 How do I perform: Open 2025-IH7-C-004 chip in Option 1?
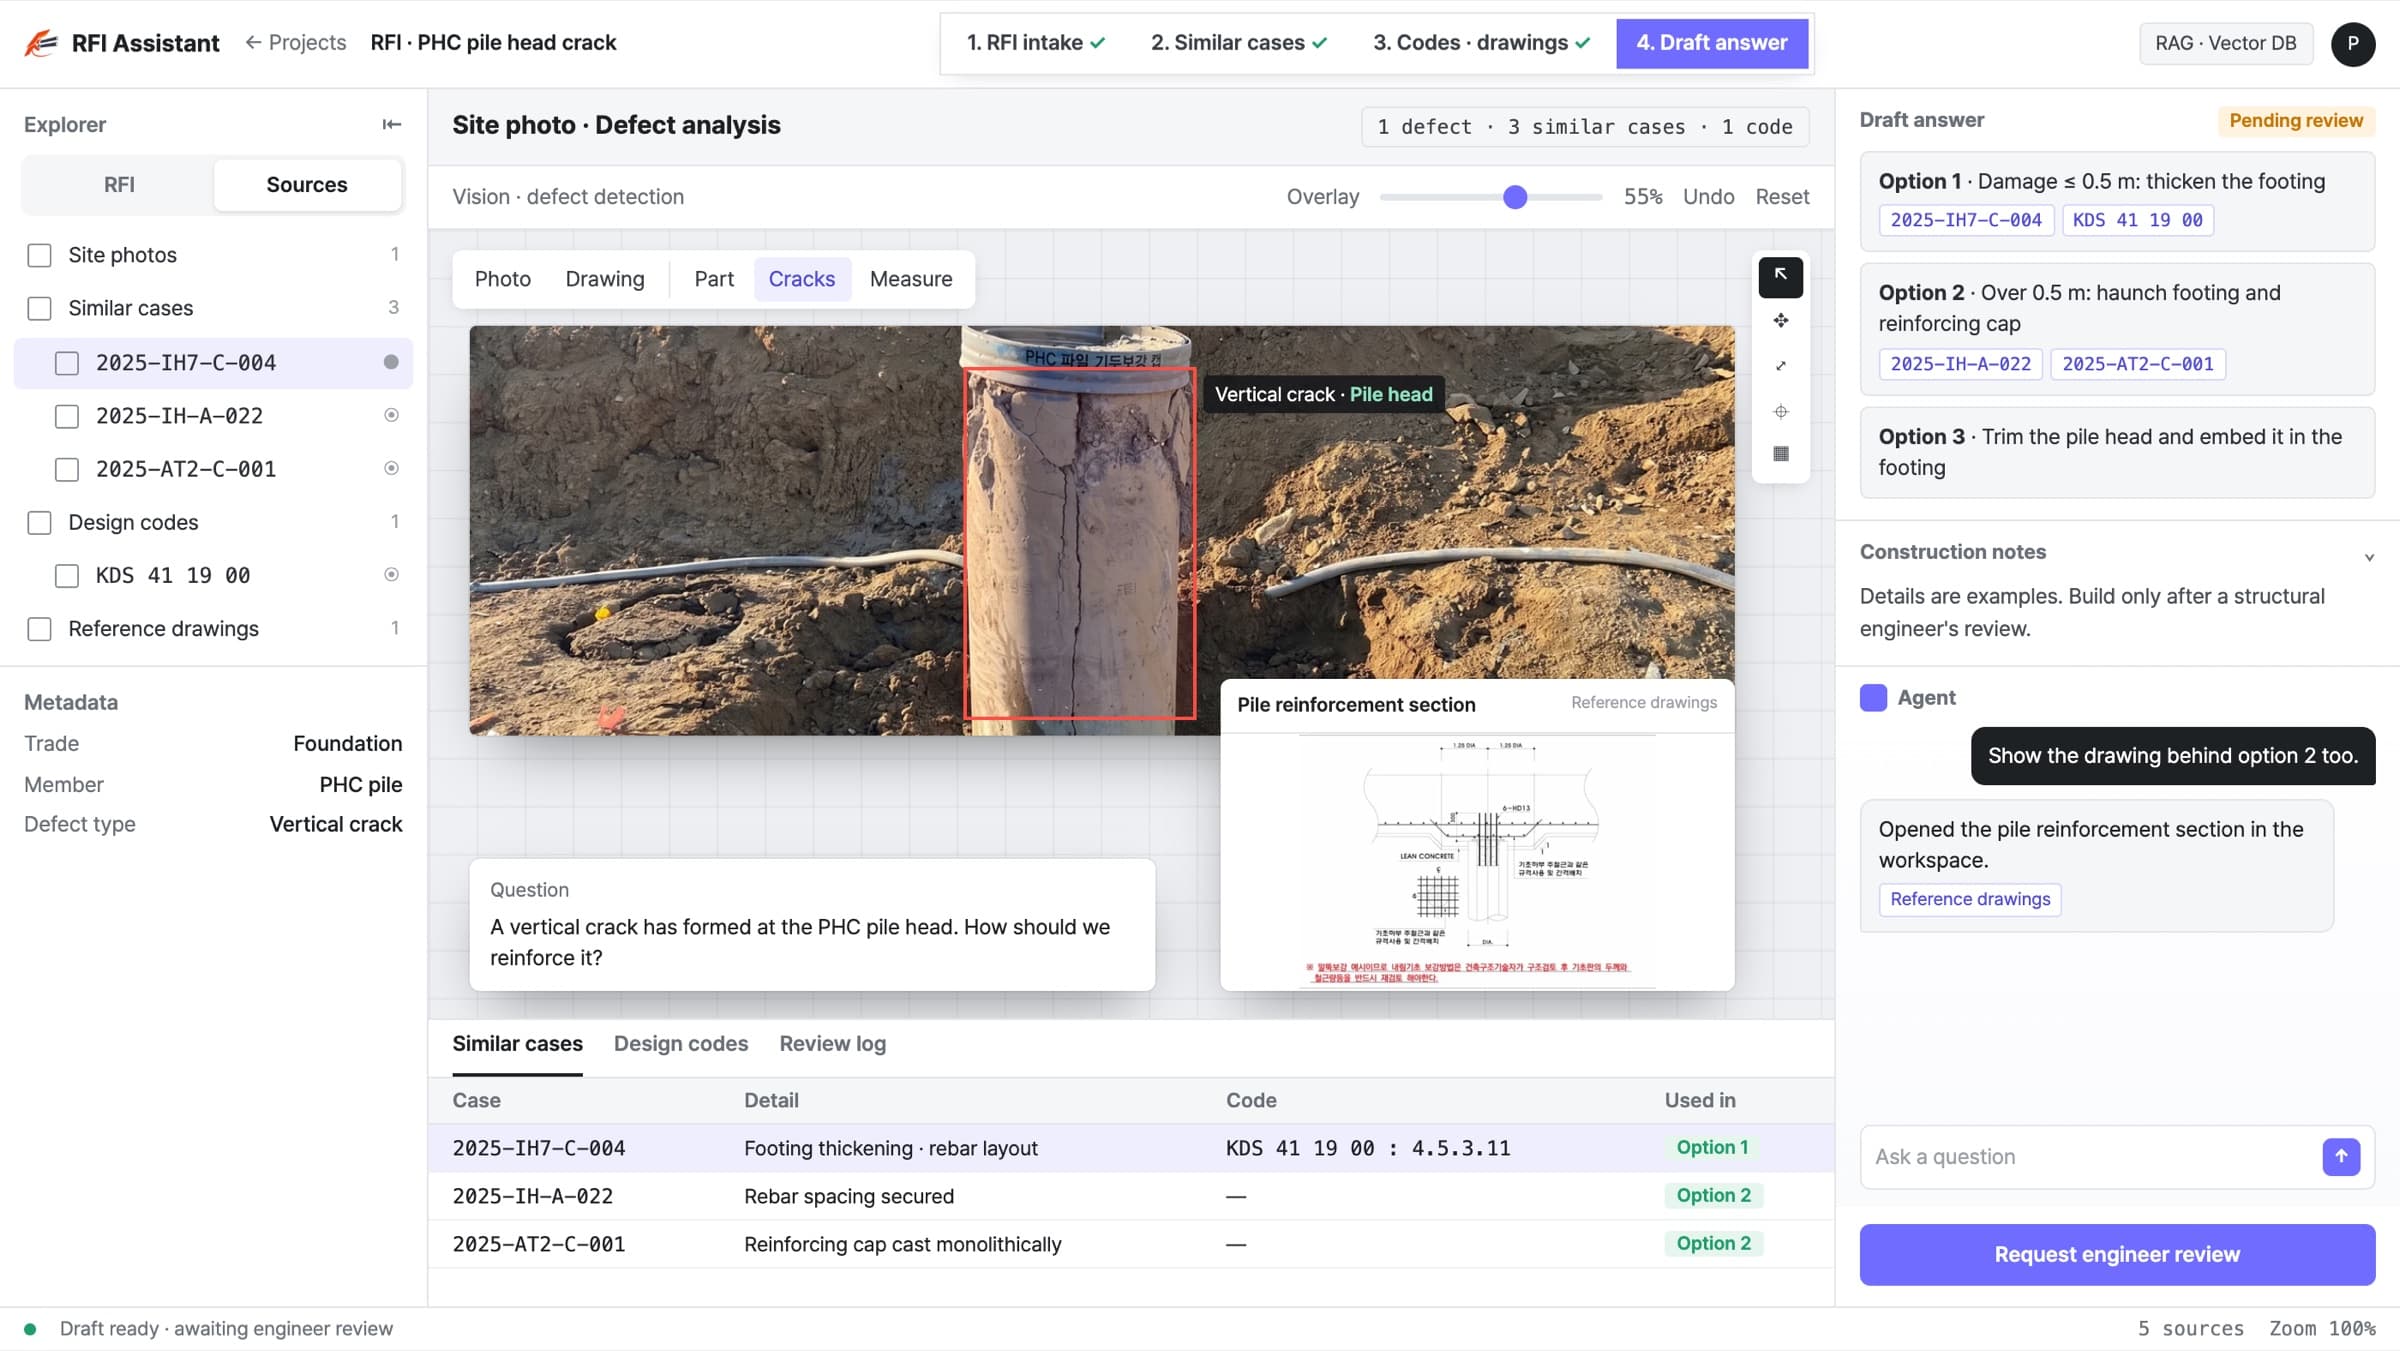point(1965,220)
